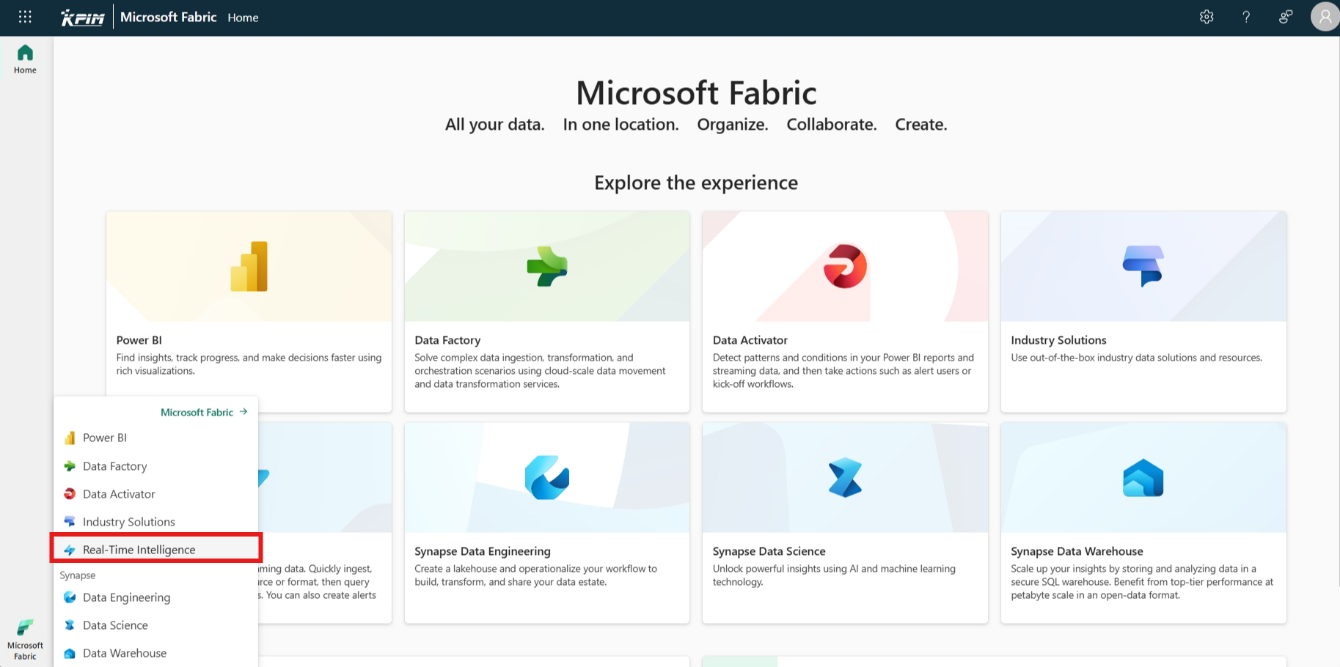Select Power BI menu entry
This screenshot has height=667, width=1340.
pyautogui.click(x=156, y=438)
